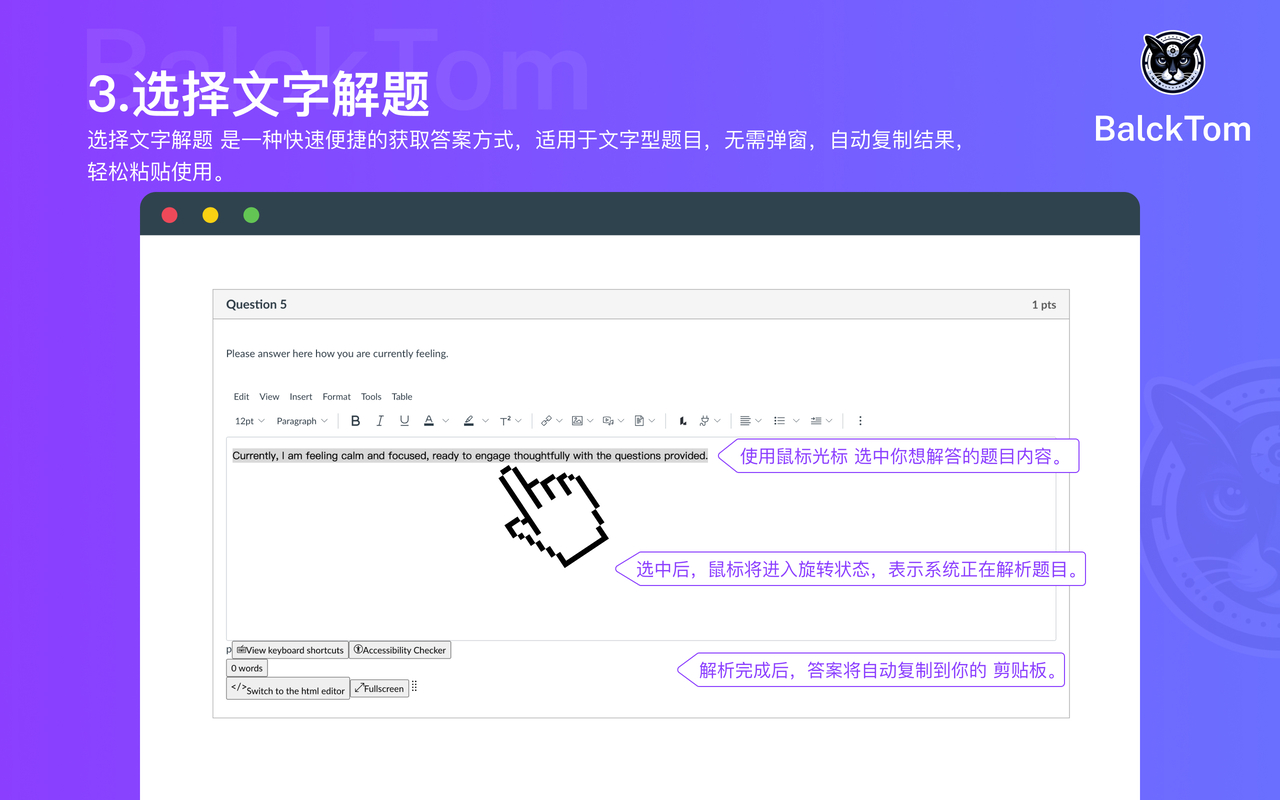Image resolution: width=1280 pixels, height=800 pixels.
Task: Click the '1 pts' label
Action: (1044, 305)
